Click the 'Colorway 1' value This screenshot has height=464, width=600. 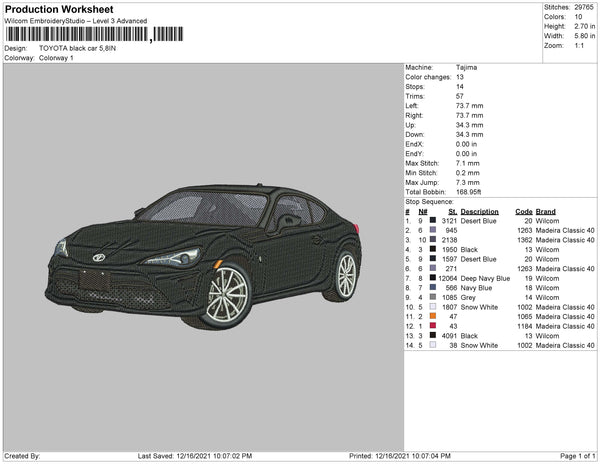click(x=56, y=58)
